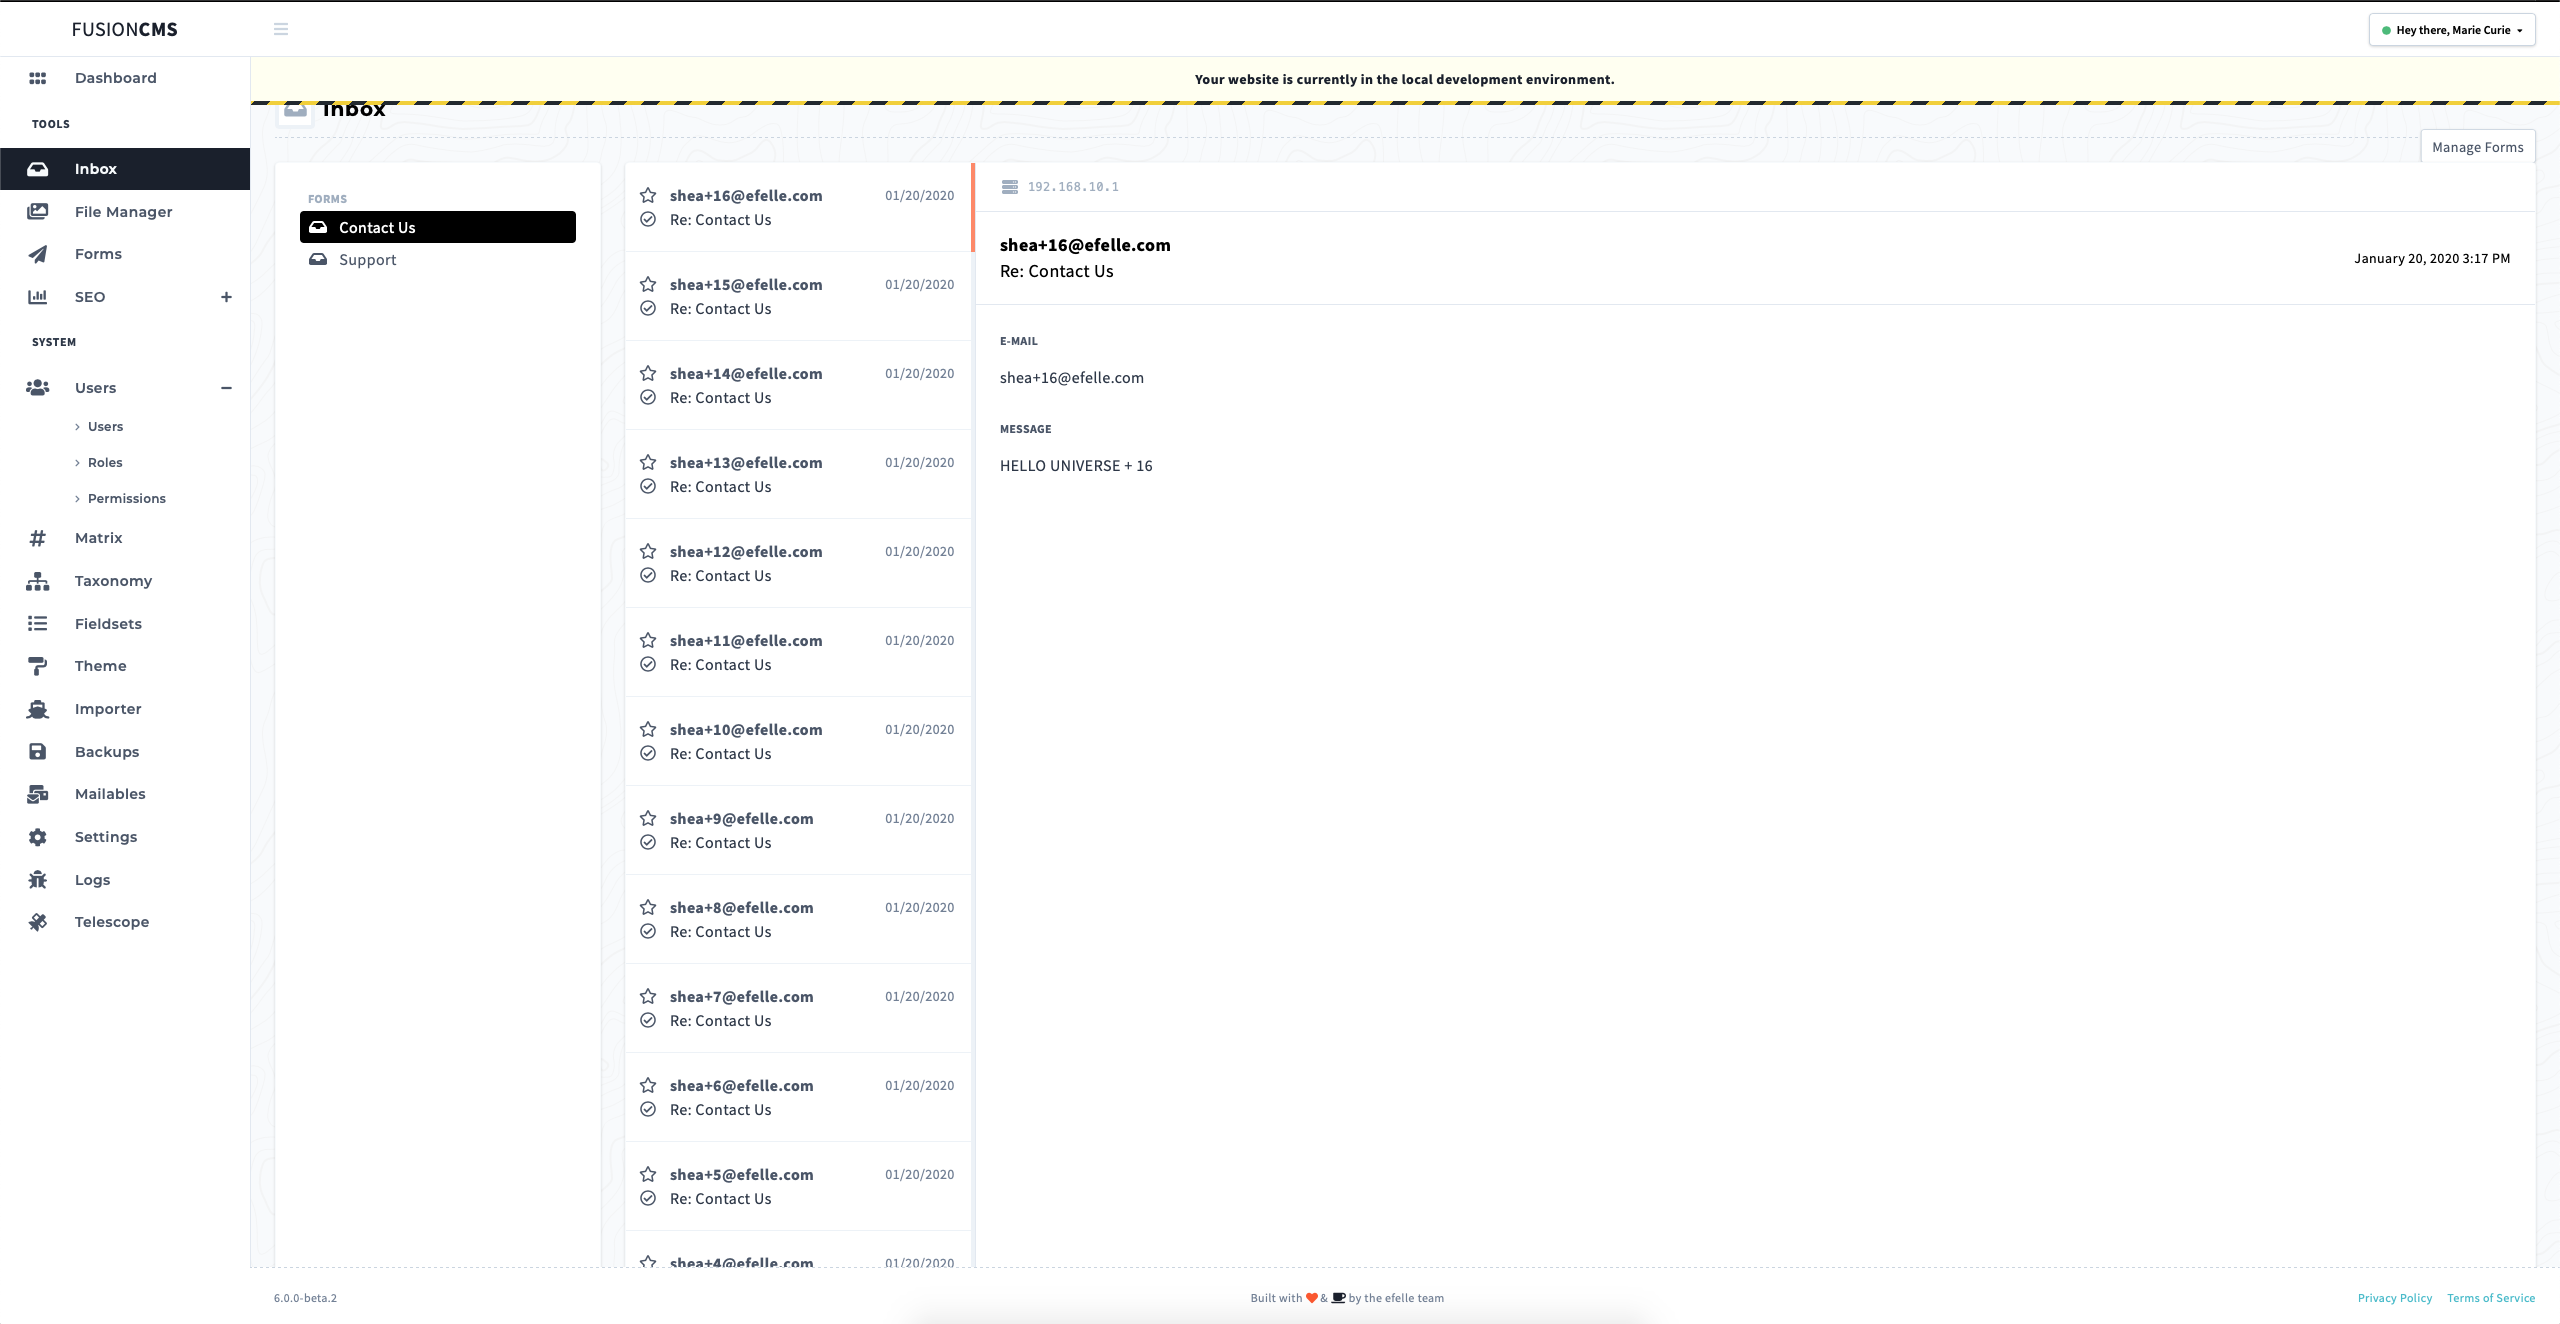Viewport: 2560px width, 1324px height.
Task: Click the Mailables mail icon
Action: [38, 794]
